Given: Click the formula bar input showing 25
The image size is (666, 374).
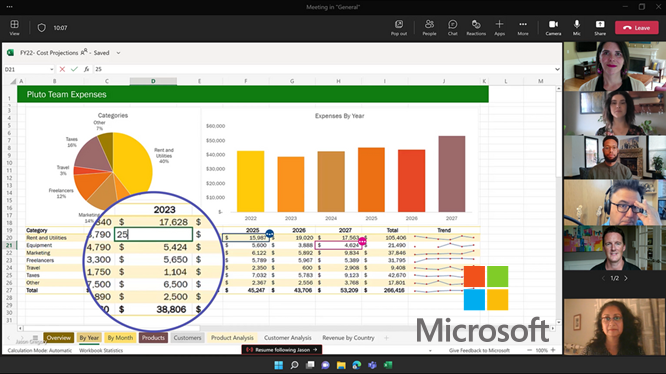Looking at the screenshot, I should [323, 69].
